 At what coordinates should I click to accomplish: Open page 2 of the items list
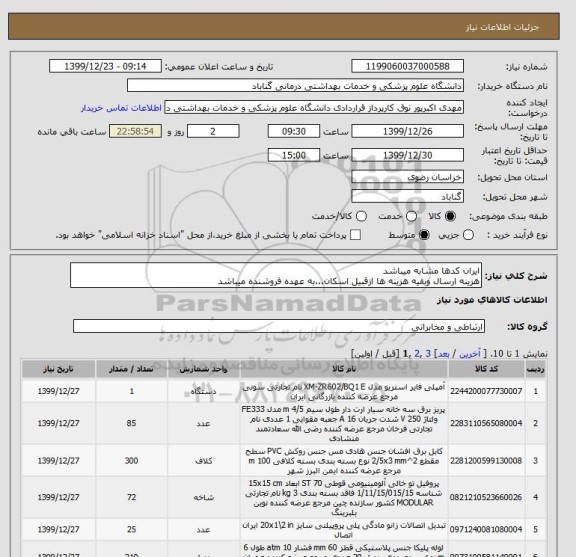coord(417,354)
